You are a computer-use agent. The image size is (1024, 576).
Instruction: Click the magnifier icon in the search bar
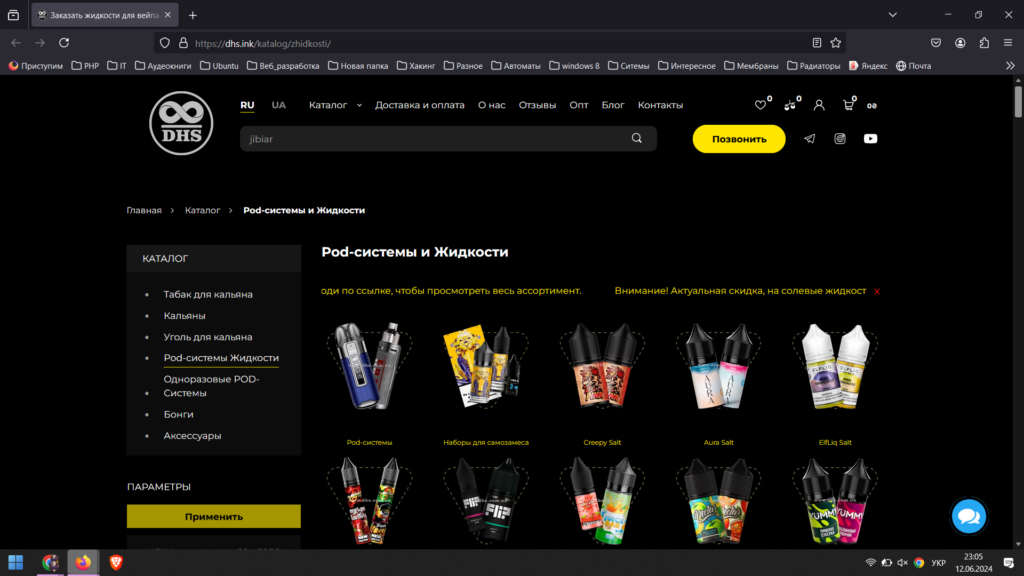[637, 138]
